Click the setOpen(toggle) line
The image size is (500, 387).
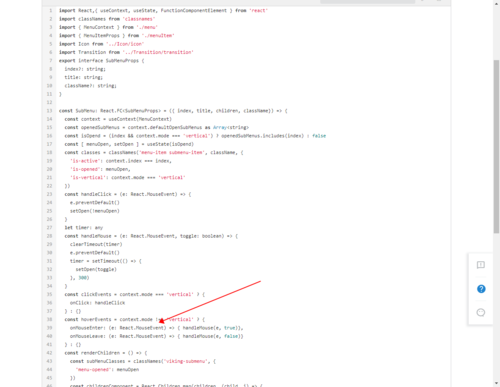pos(96,269)
